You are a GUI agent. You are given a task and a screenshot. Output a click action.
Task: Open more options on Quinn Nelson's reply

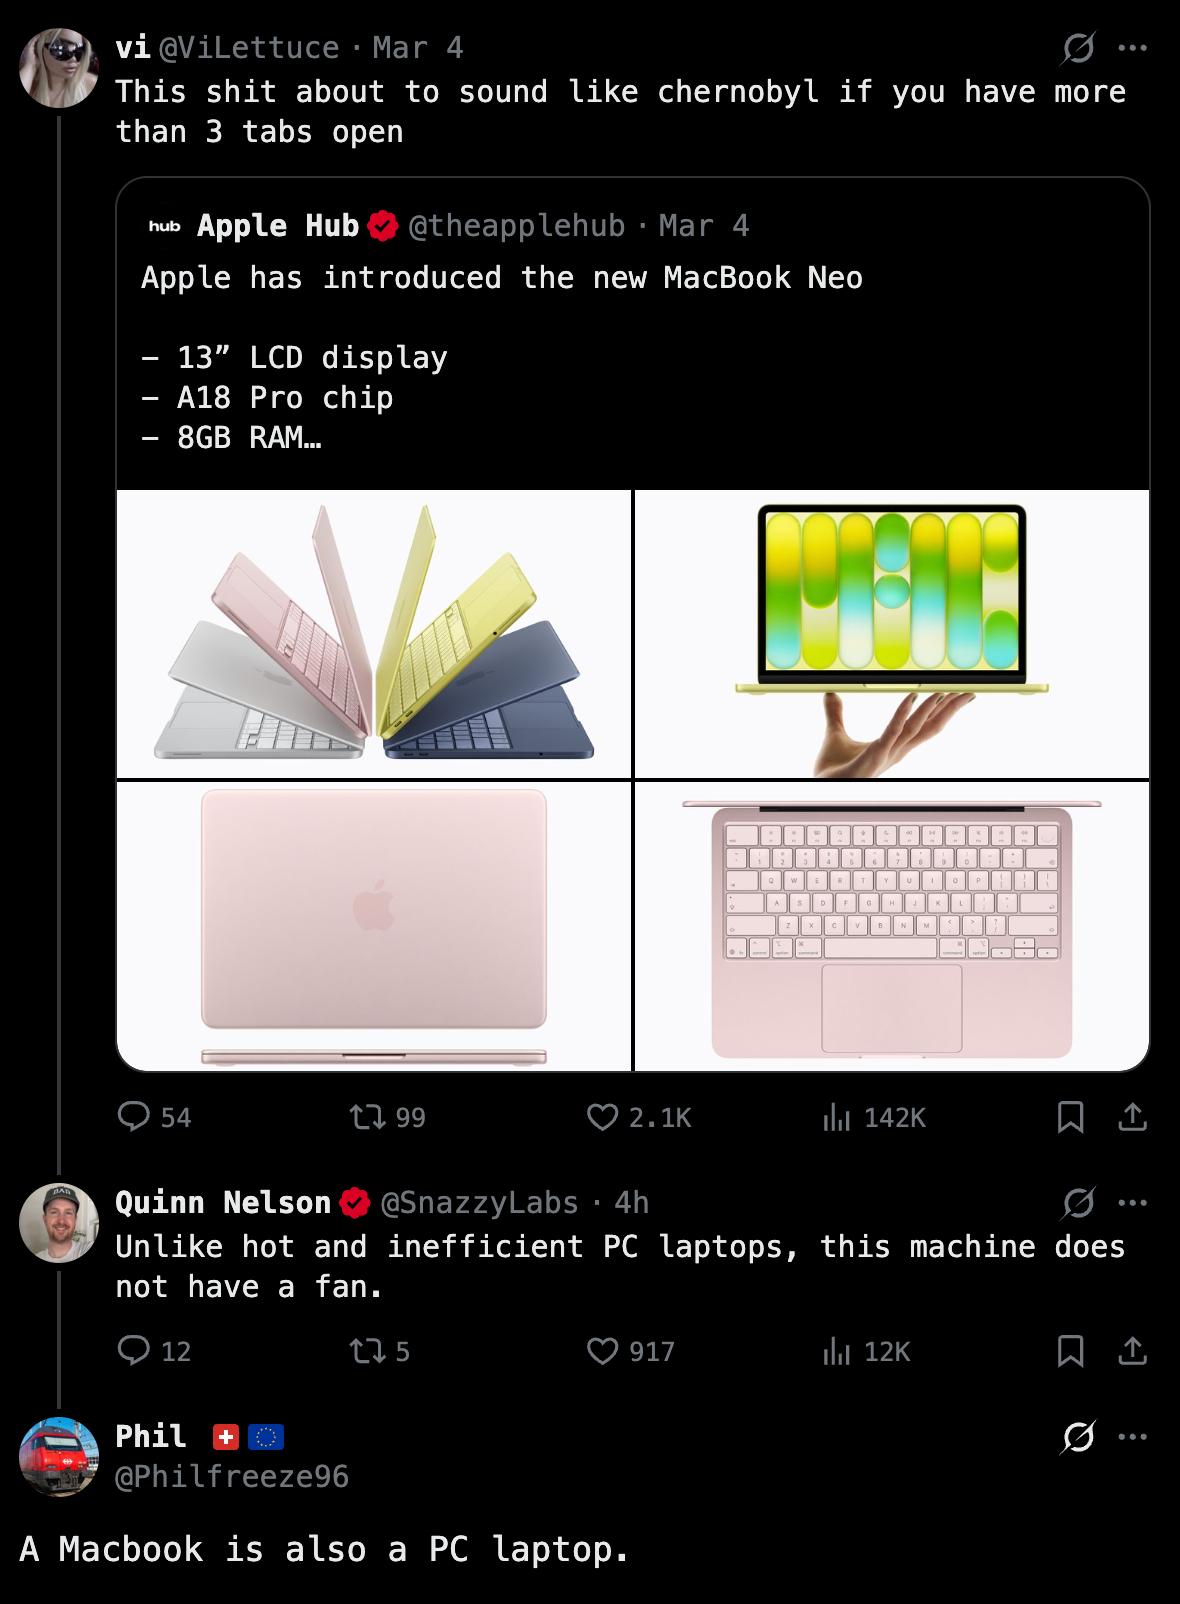coord(1132,1202)
